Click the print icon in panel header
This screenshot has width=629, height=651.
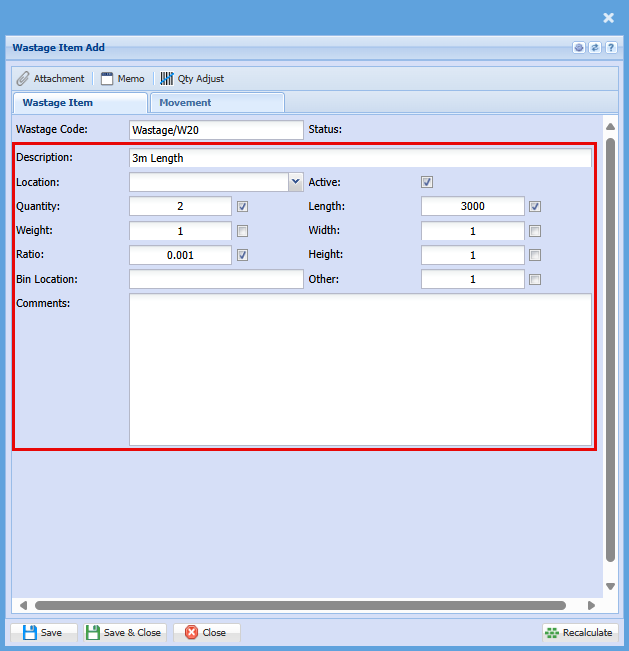pyautogui.click(x=579, y=48)
